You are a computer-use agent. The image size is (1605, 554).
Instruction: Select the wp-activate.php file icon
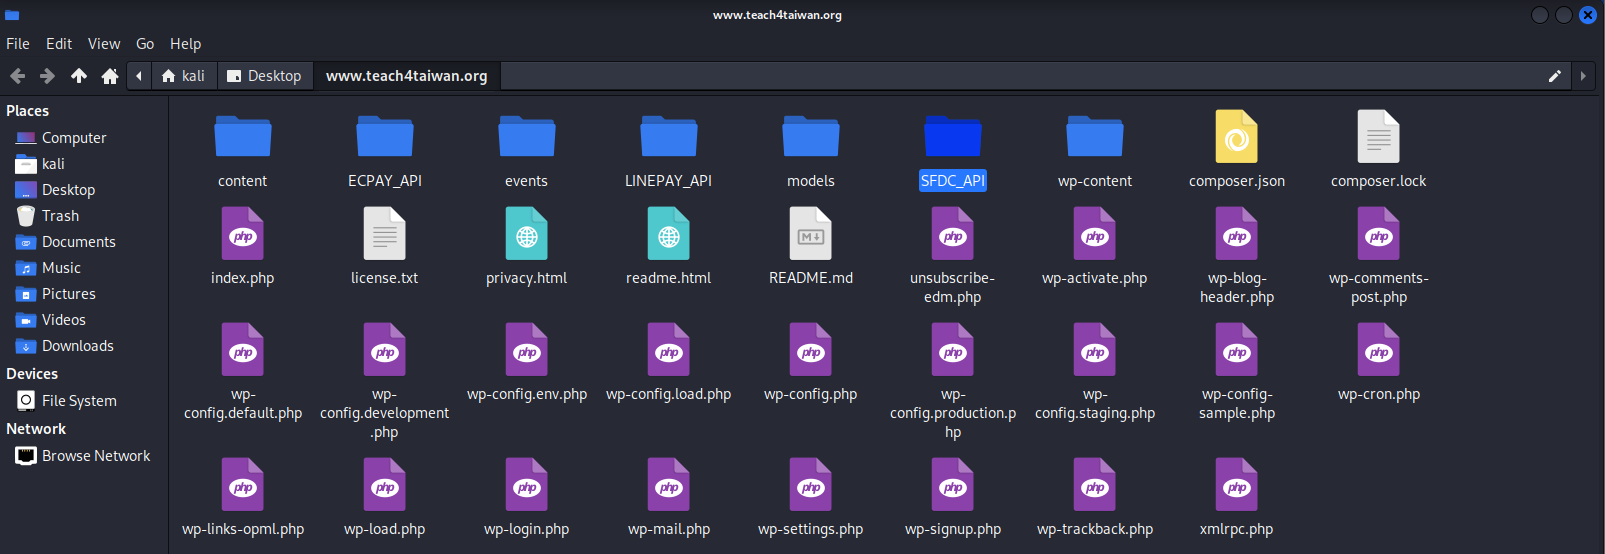(1095, 234)
